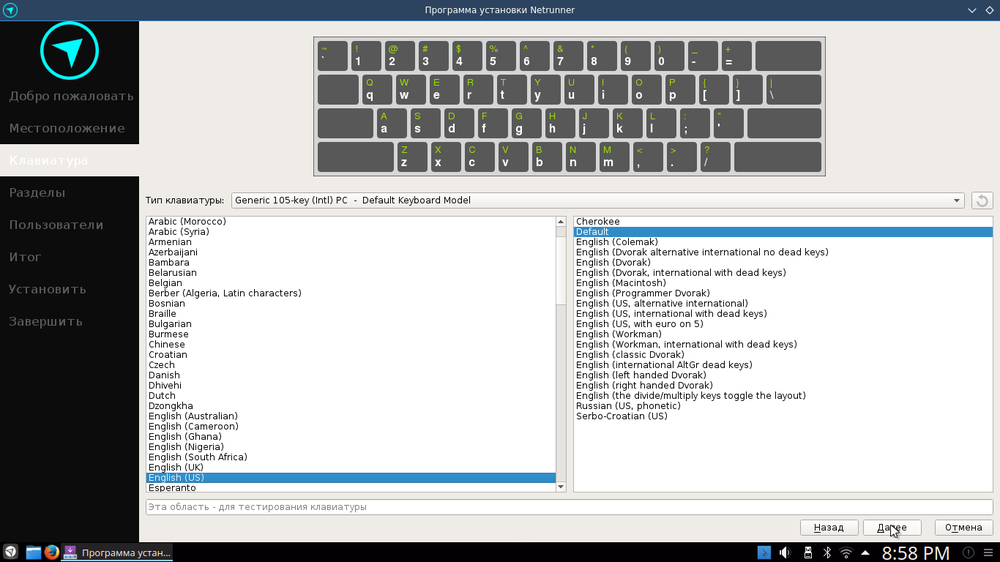Viewport: 1000px width, 562px height.
Task: Select Esperanto in the layout list
Action: (x=351, y=487)
